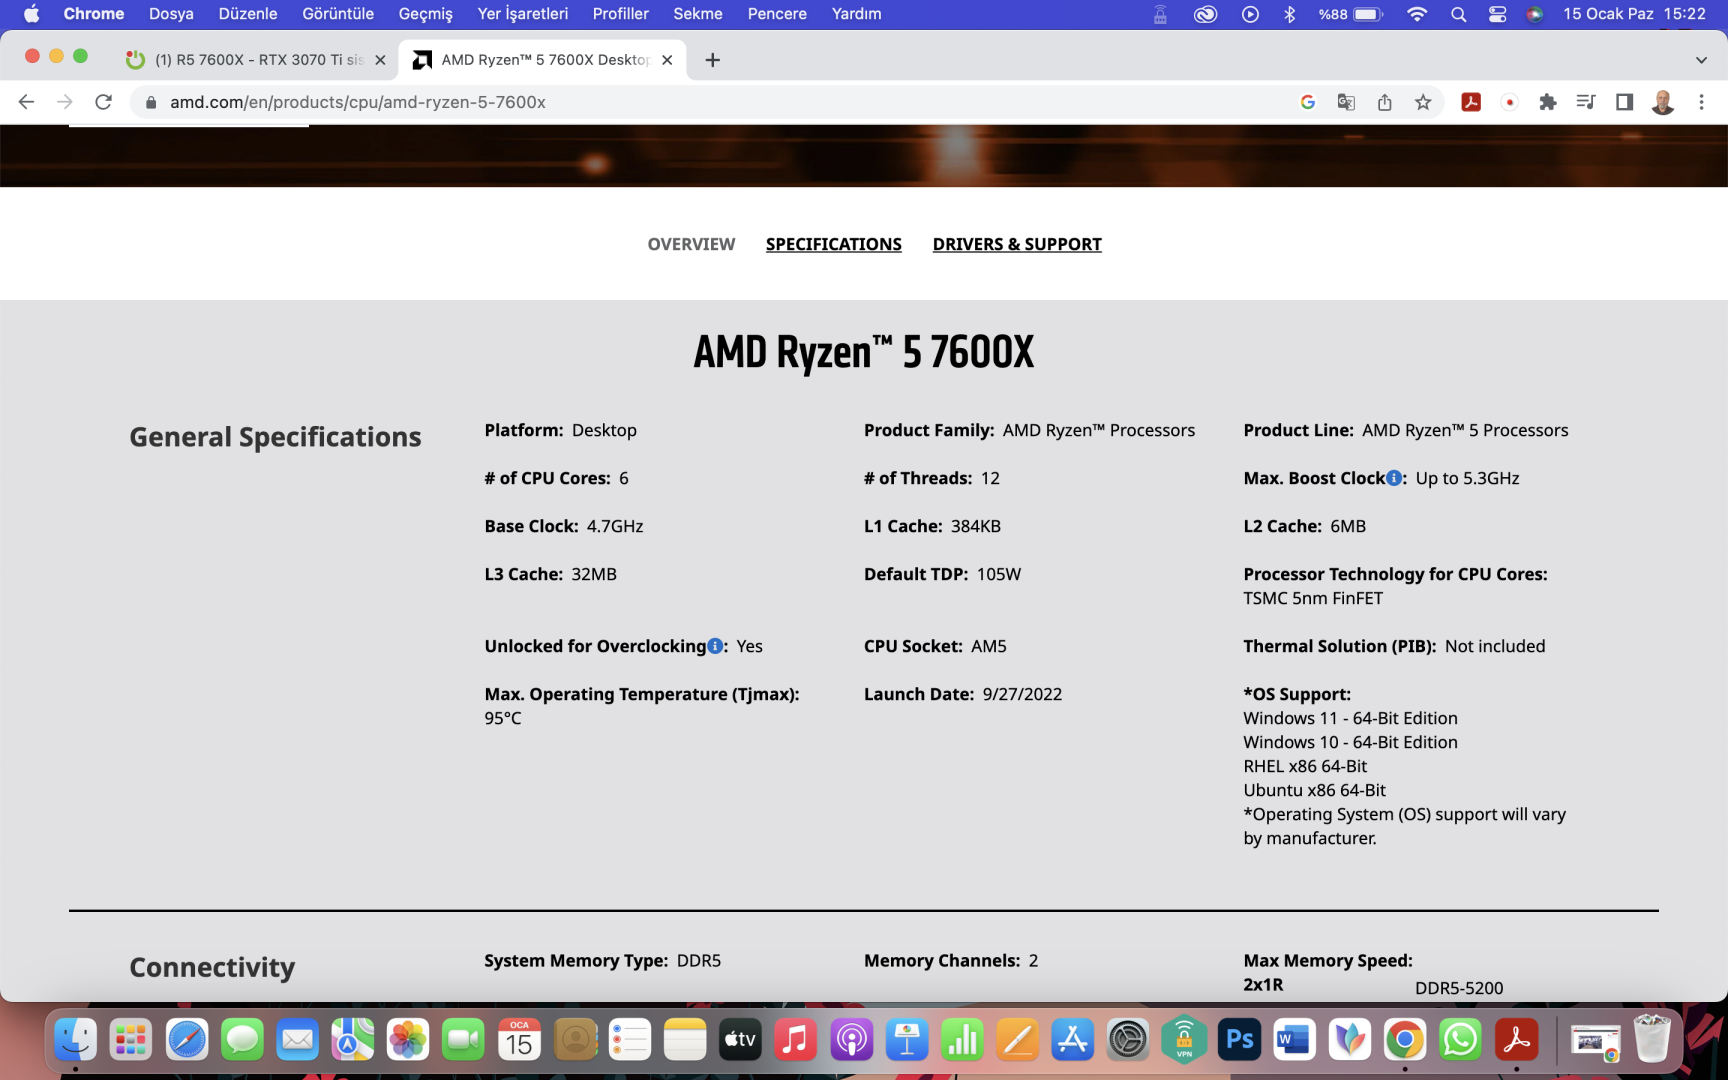The width and height of the screenshot is (1728, 1080).
Task: Open the Apple menu
Action: (x=31, y=14)
